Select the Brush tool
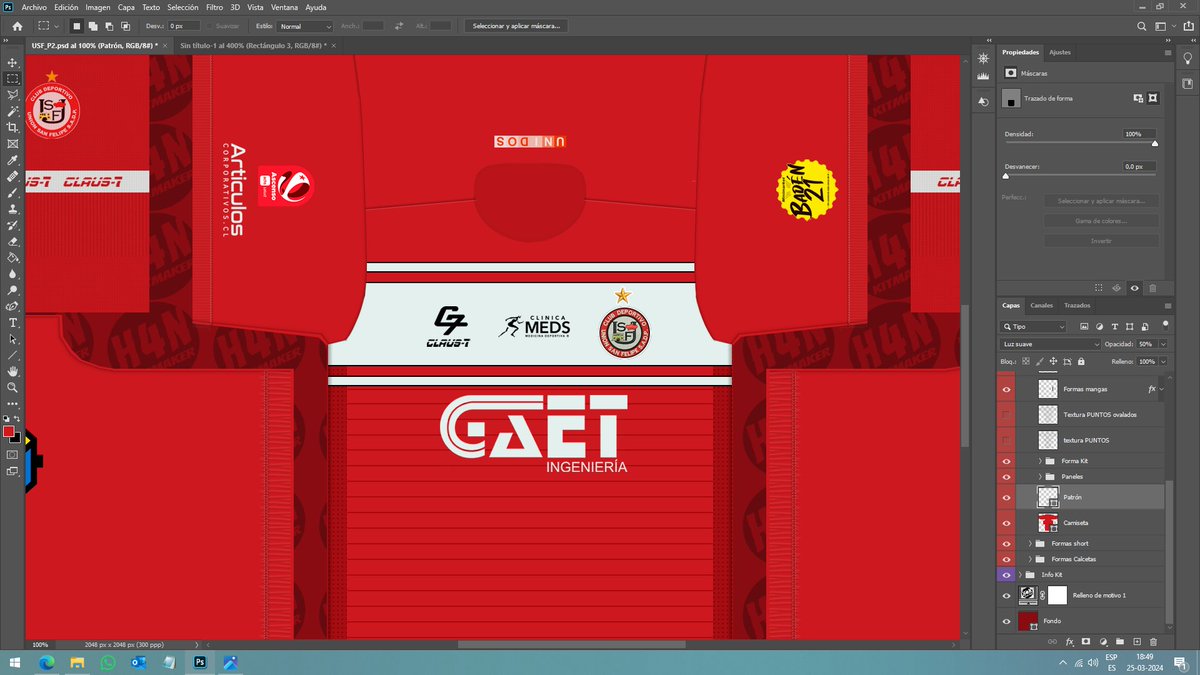Viewport: 1200px width, 675px height. coord(12,192)
